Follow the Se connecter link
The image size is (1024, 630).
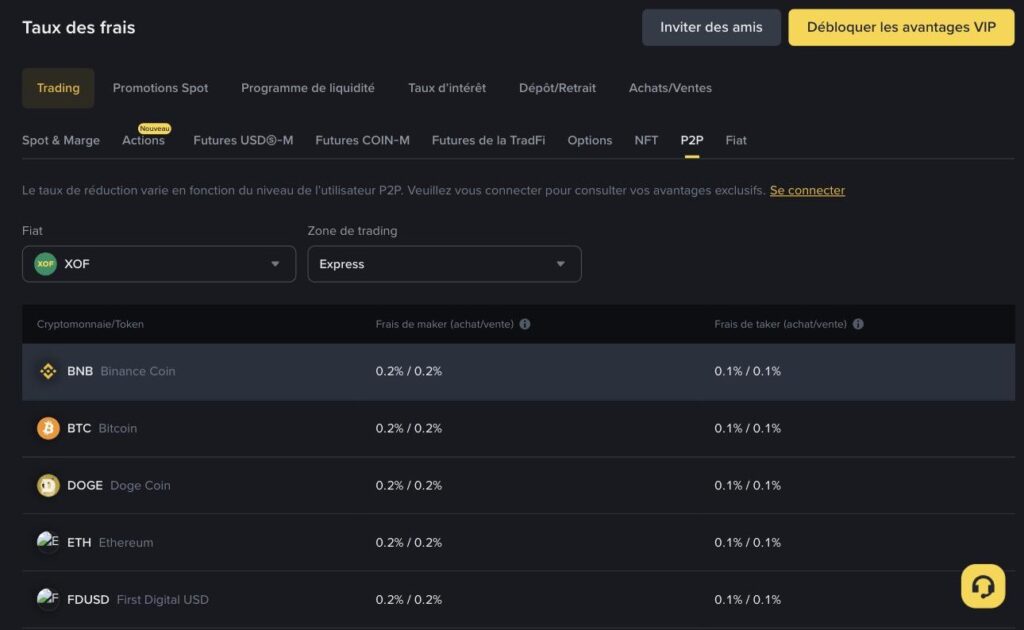[807, 190]
